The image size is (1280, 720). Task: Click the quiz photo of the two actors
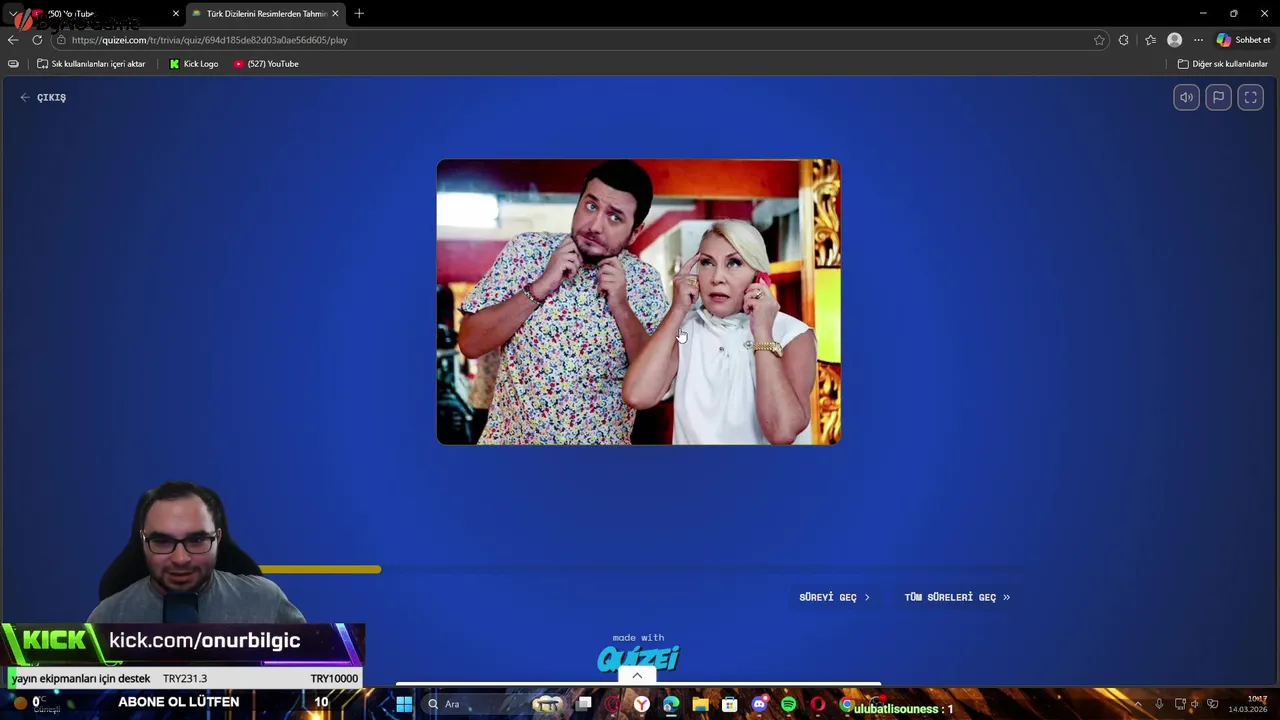click(638, 302)
